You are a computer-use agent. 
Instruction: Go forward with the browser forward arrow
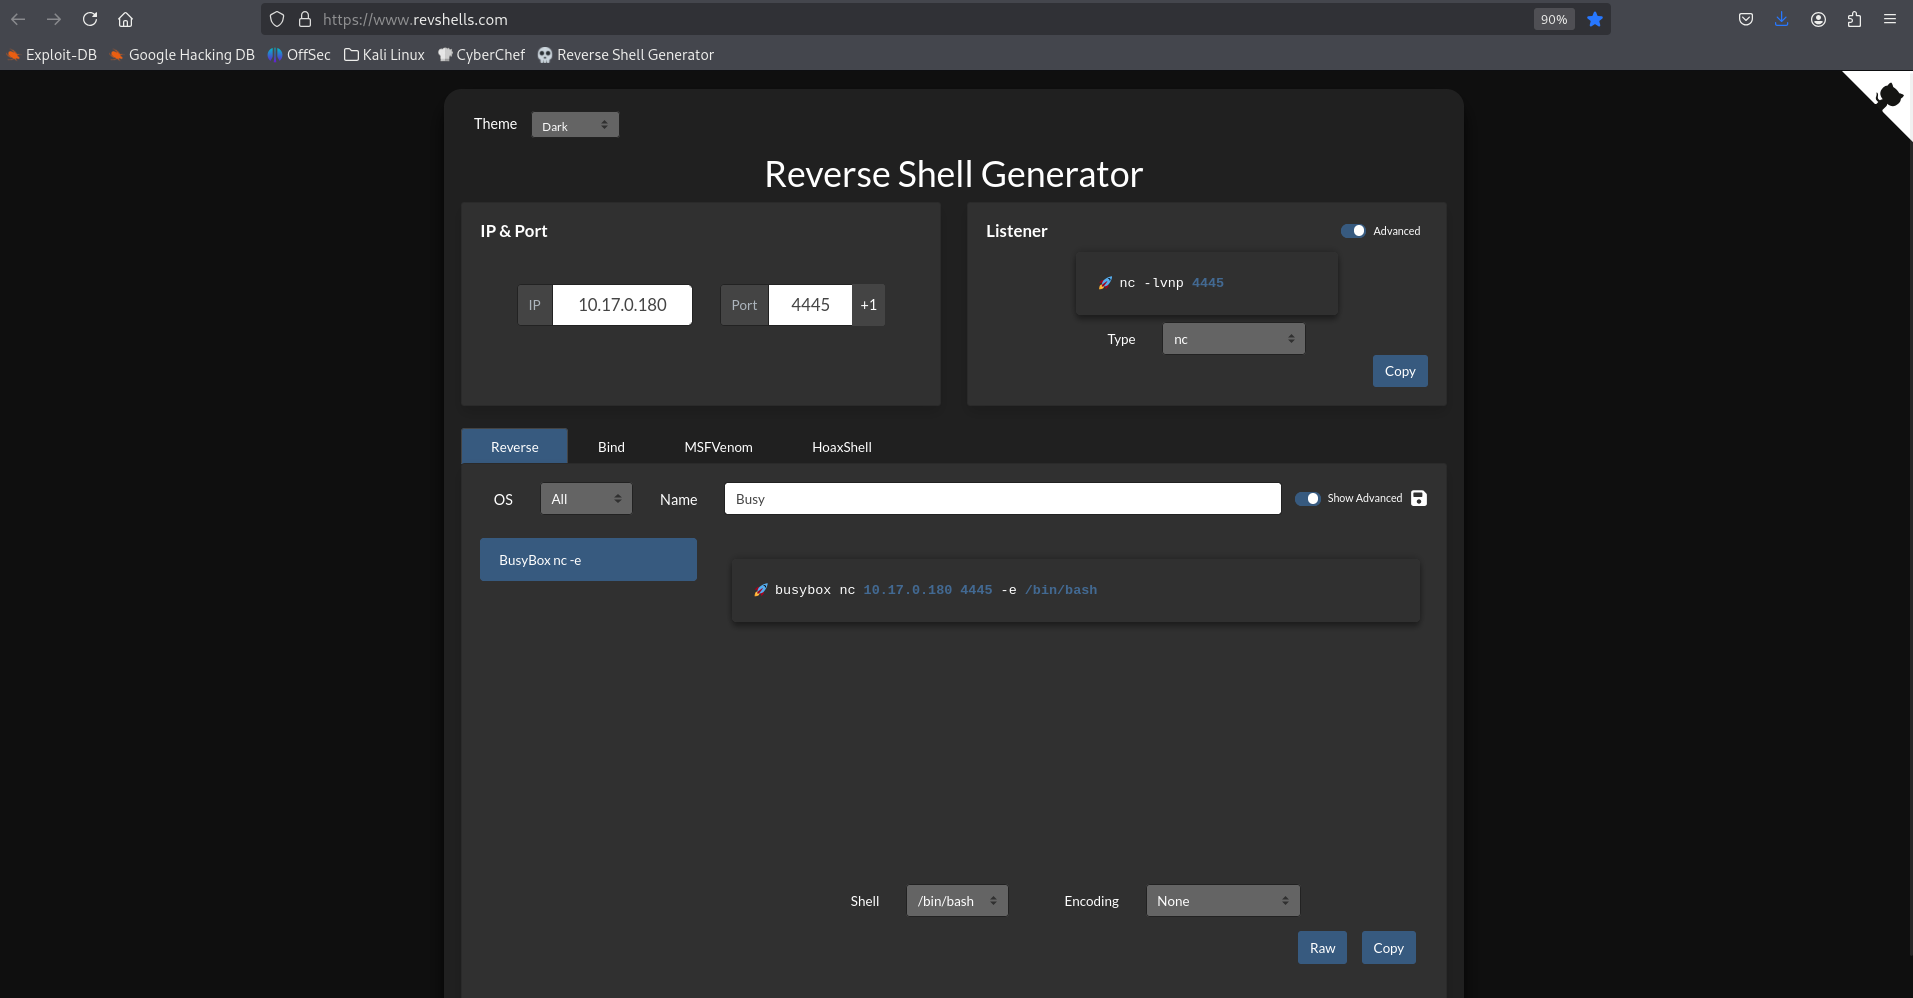click(54, 19)
